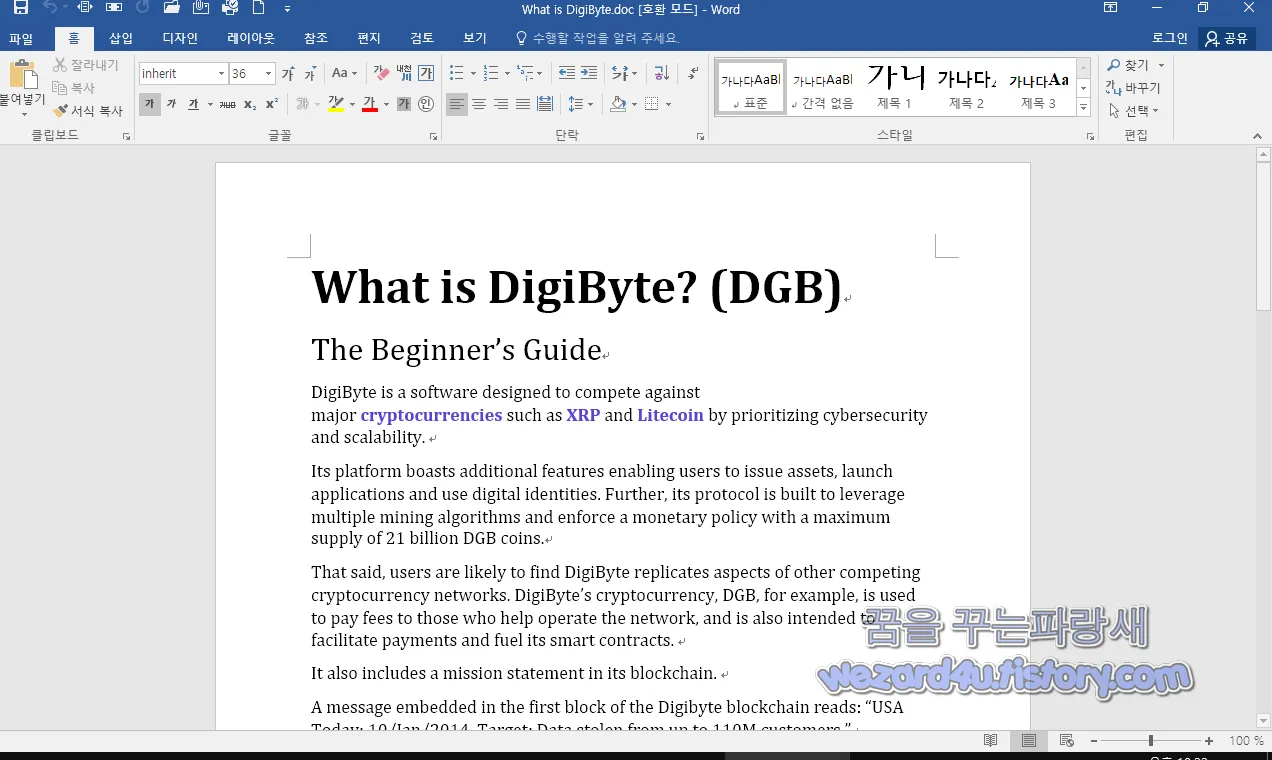Switch to Read Mode in the status bar
This screenshot has height=760, width=1272.
click(990, 740)
